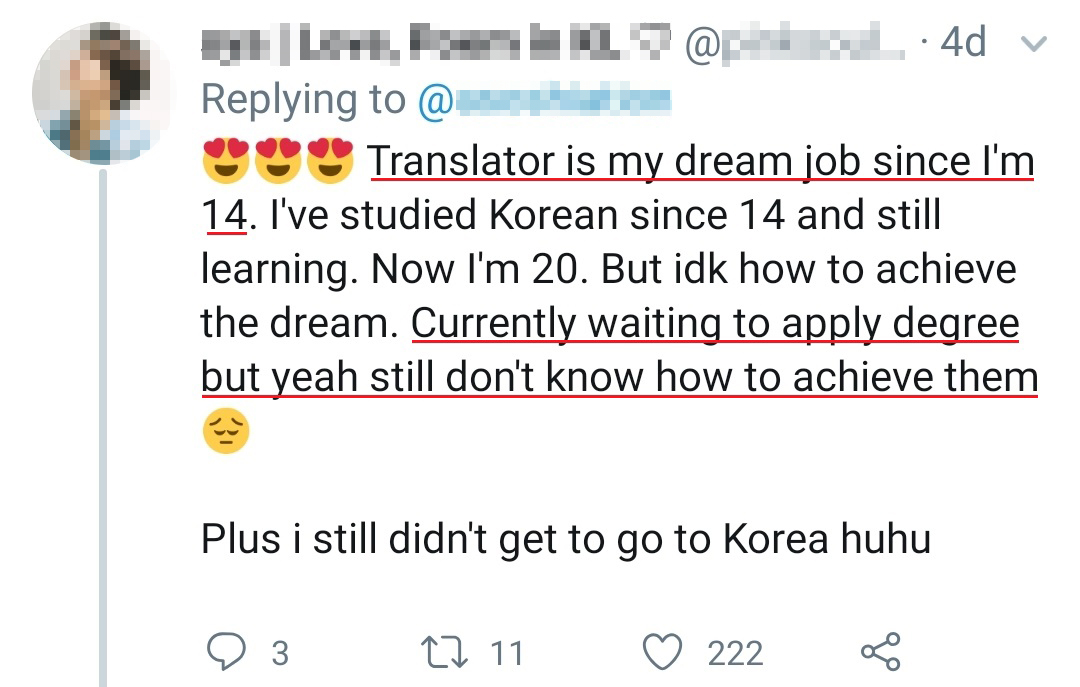Click the first heart-eyes emoji
This screenshot has width=1080, height=687.
225,160
